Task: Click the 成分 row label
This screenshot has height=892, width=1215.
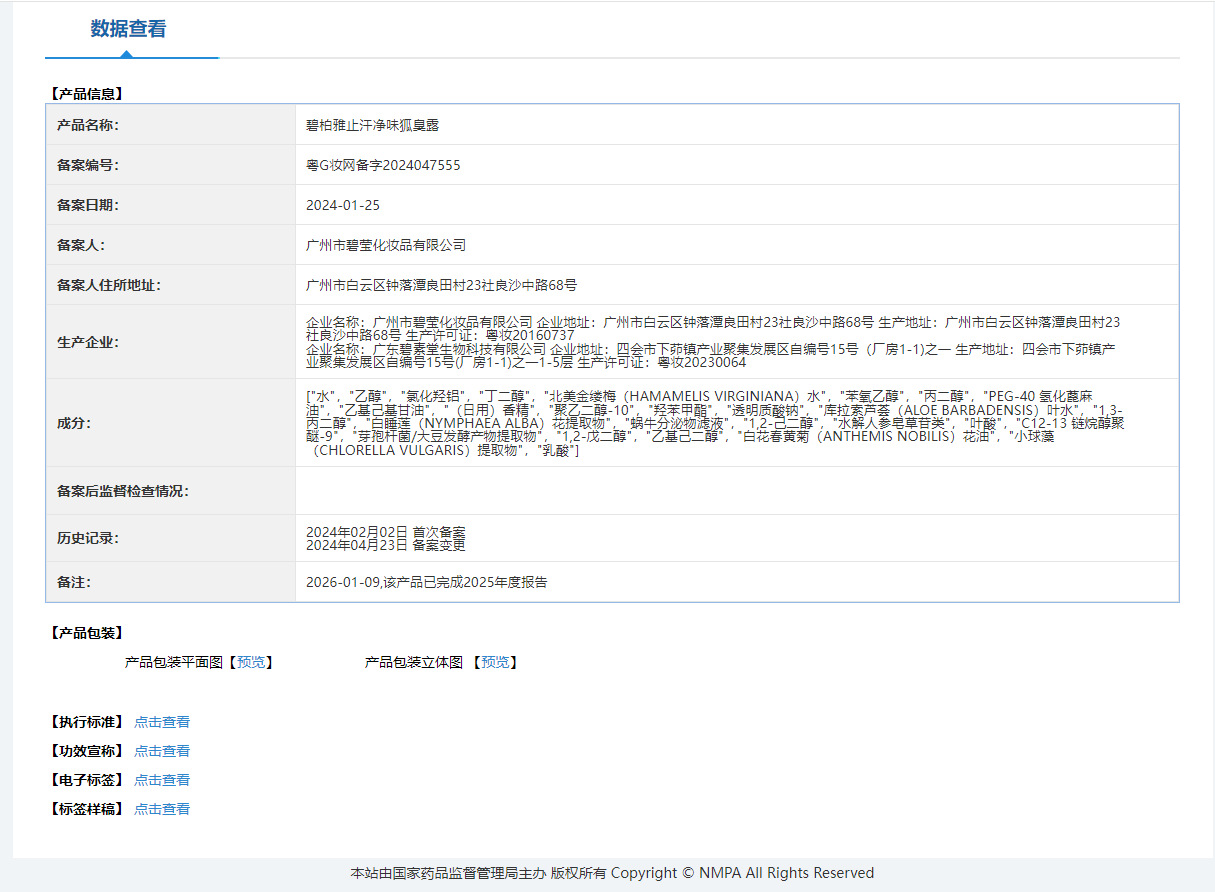Action: (x=75, y=423)
